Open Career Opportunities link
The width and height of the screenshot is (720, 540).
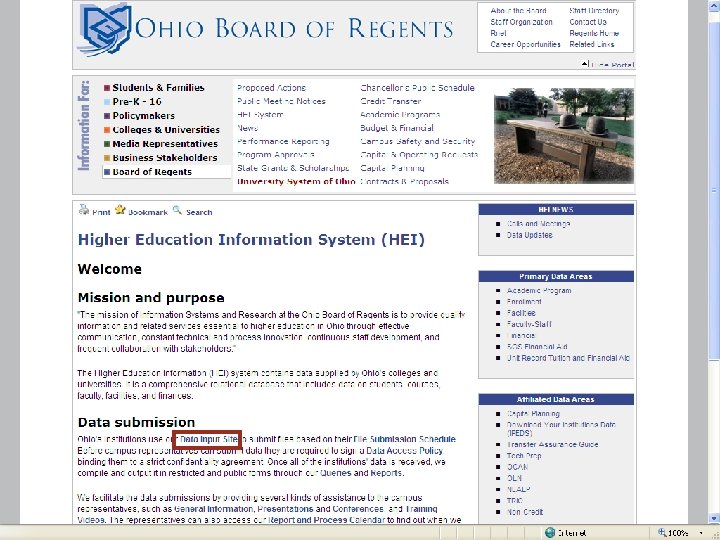pos(525,45)
